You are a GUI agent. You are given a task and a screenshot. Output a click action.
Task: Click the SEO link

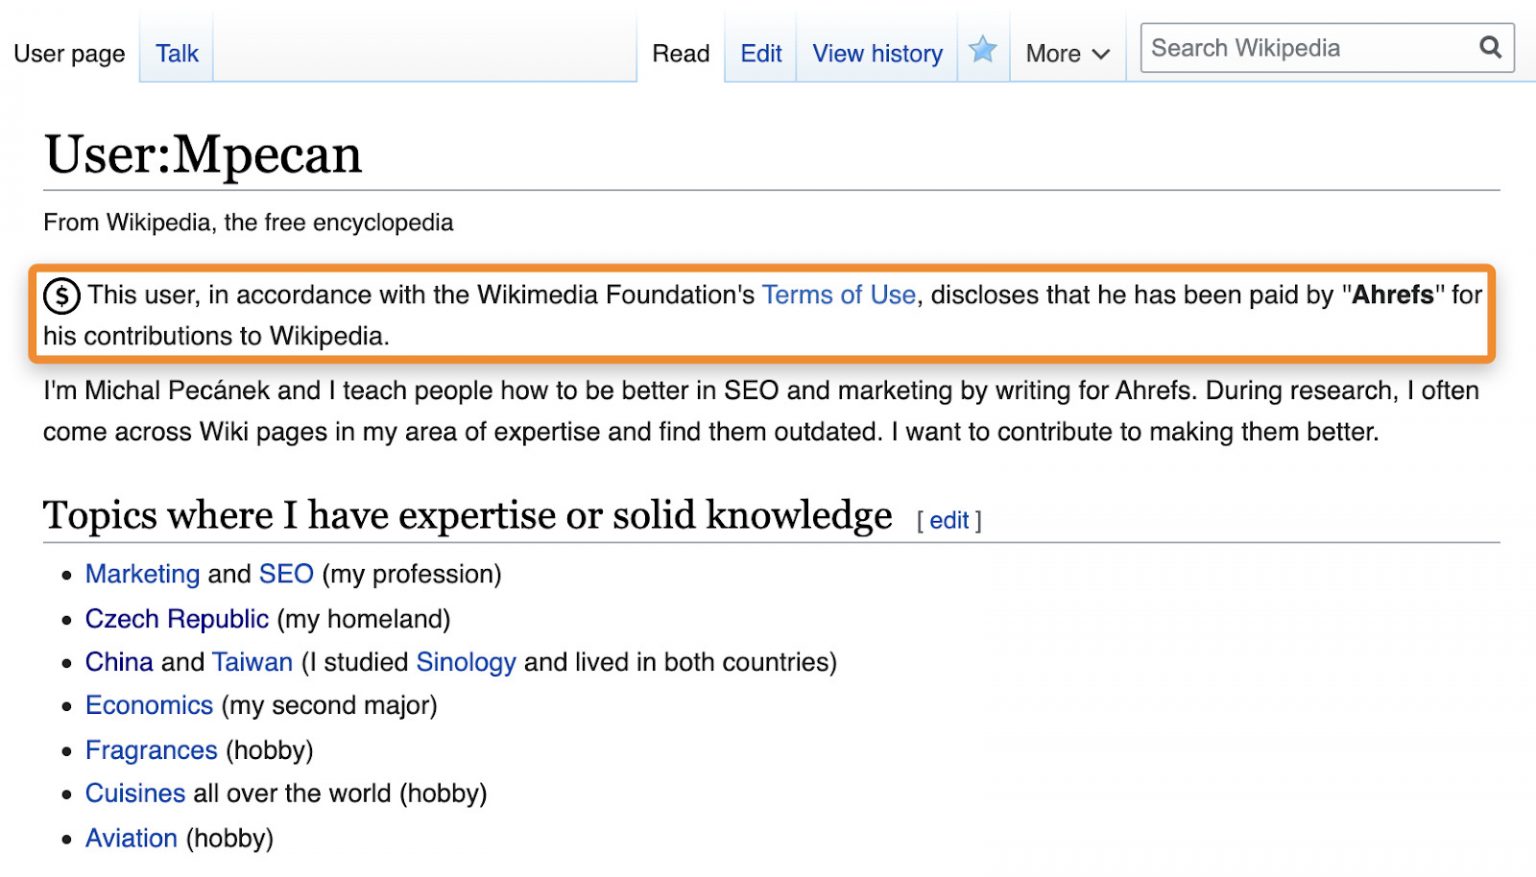[286, 574]
